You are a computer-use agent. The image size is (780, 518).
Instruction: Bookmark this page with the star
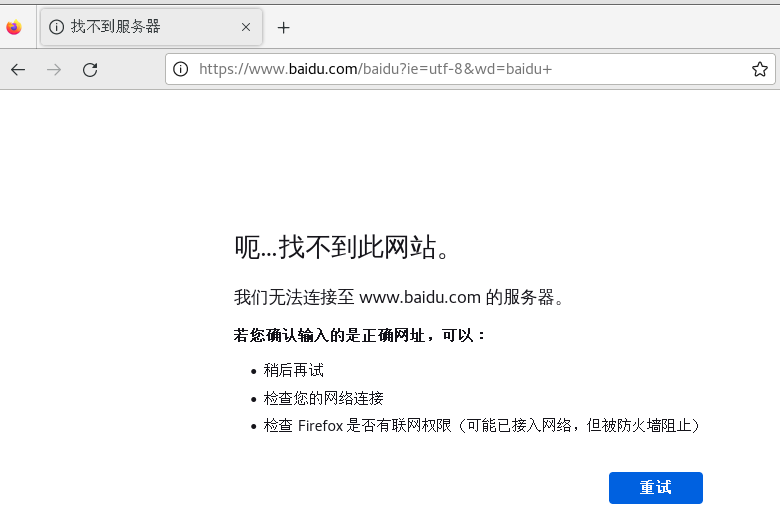coord(760,69)
